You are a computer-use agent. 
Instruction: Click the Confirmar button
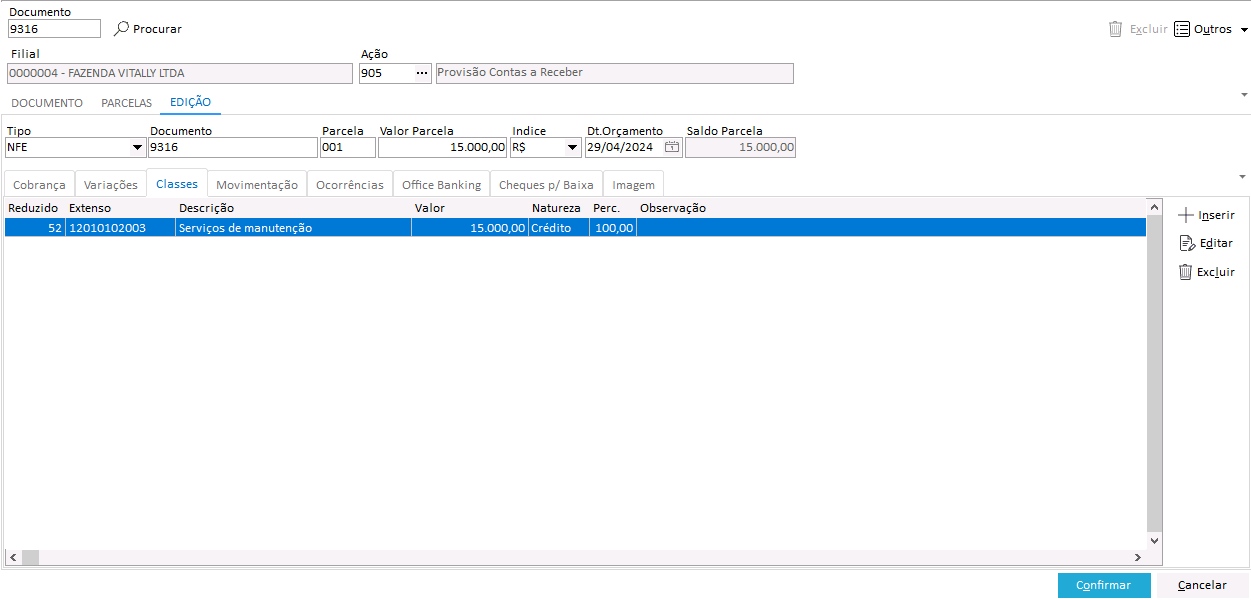click(x=1104, y=585)
